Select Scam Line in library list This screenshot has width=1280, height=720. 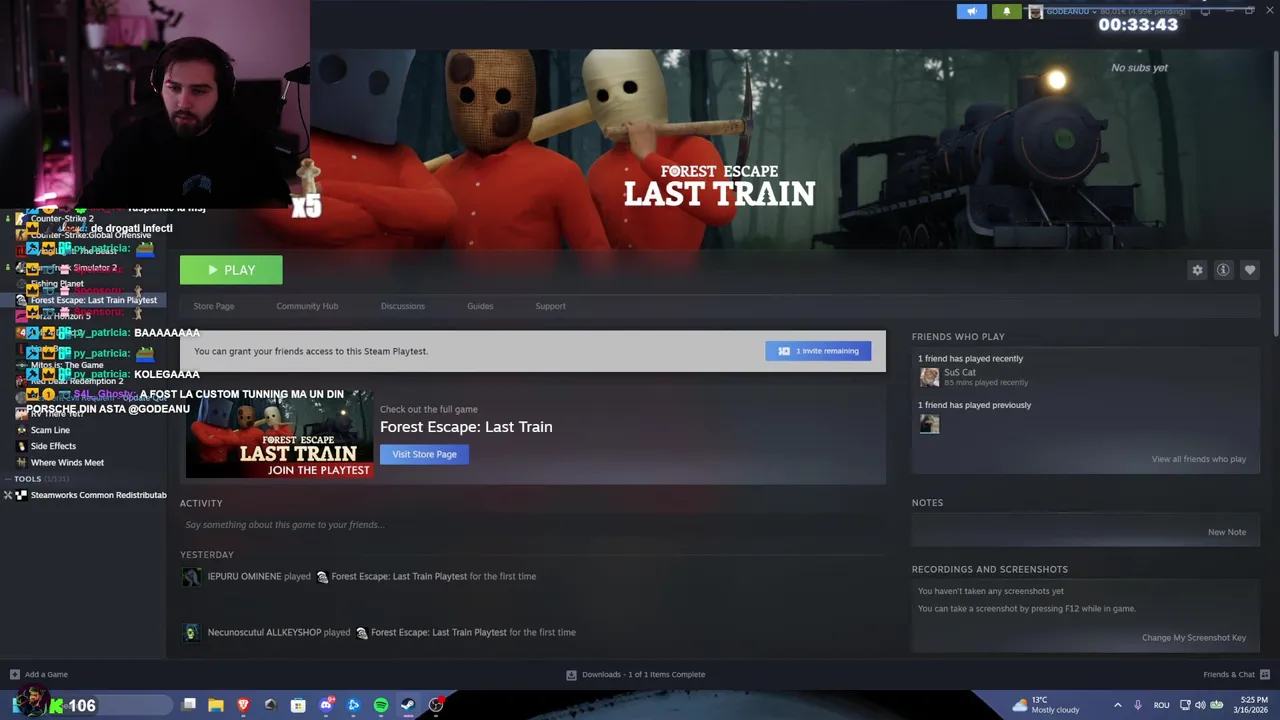pos(50,430)
